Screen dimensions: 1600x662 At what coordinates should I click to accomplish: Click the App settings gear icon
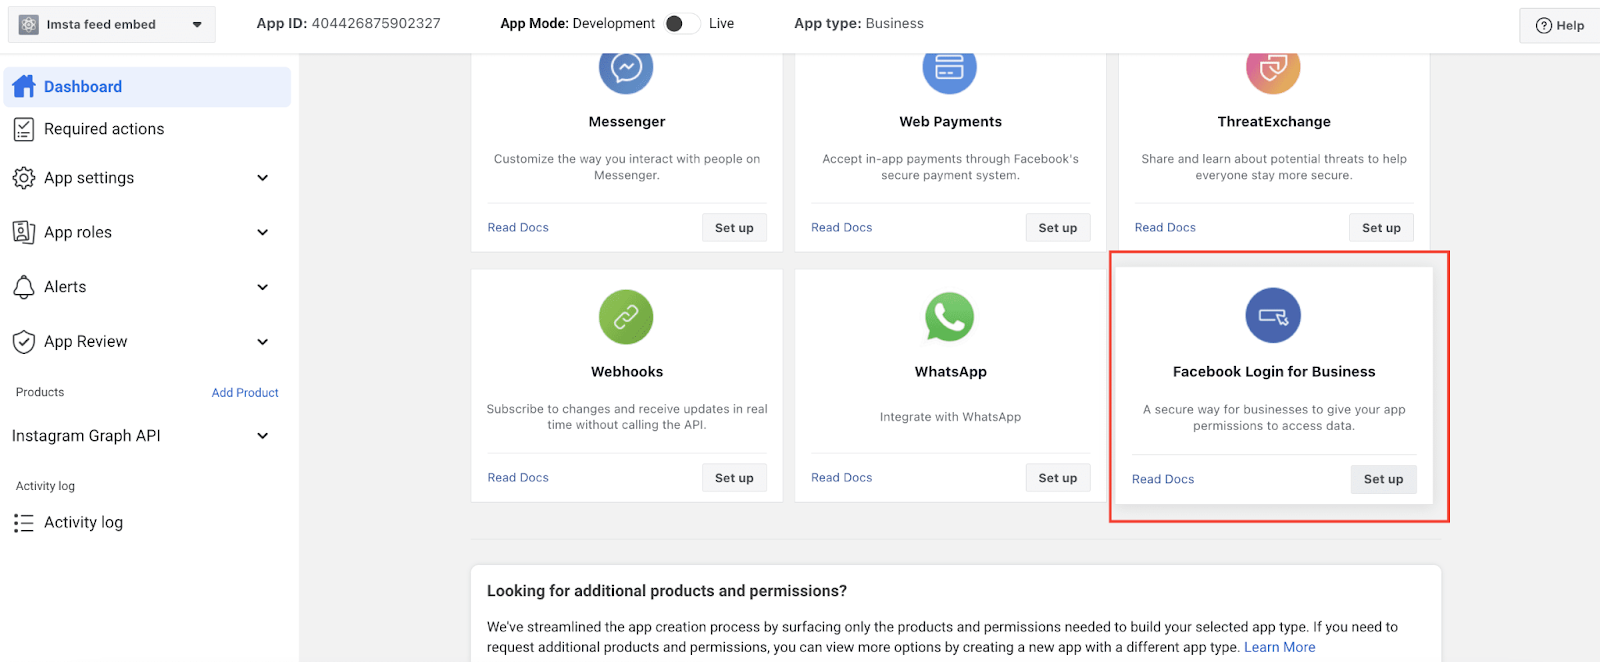[x=23, y=178]
